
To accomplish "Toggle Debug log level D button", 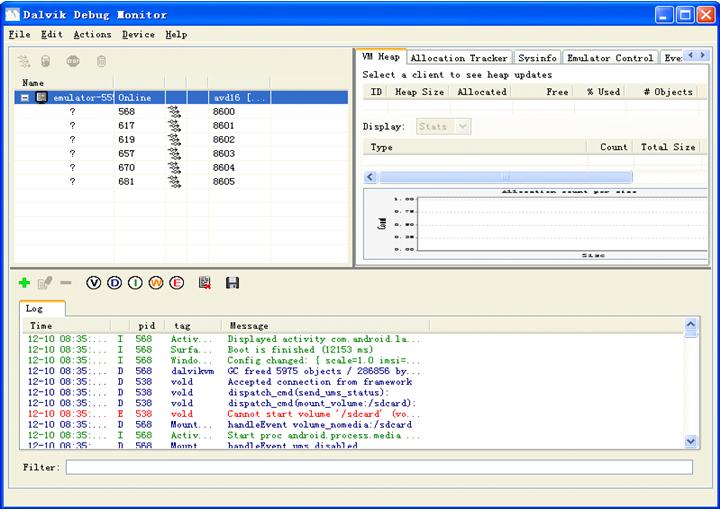I will (x=114, y=283).
